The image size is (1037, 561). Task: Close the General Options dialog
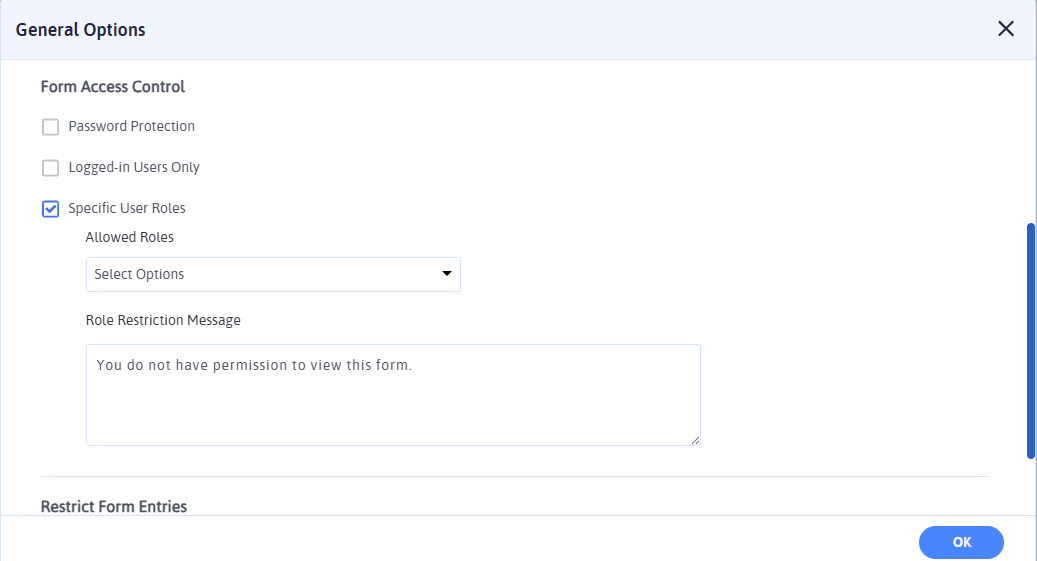click(1006, 29)
